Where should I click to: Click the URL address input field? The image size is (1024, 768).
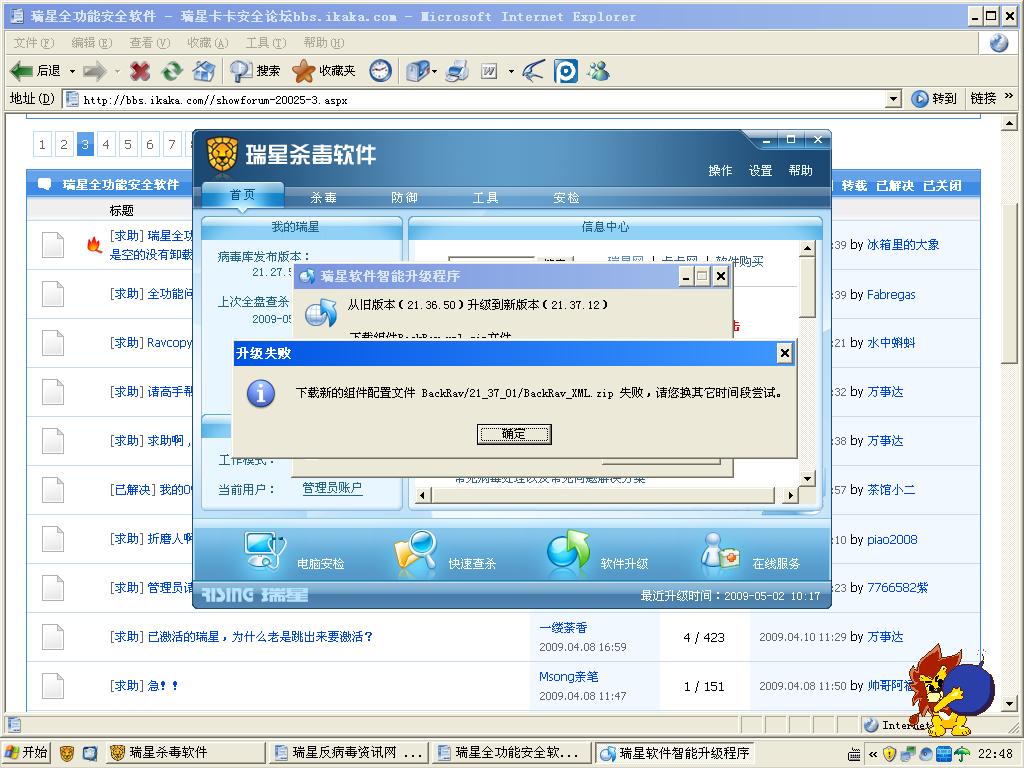483,100
